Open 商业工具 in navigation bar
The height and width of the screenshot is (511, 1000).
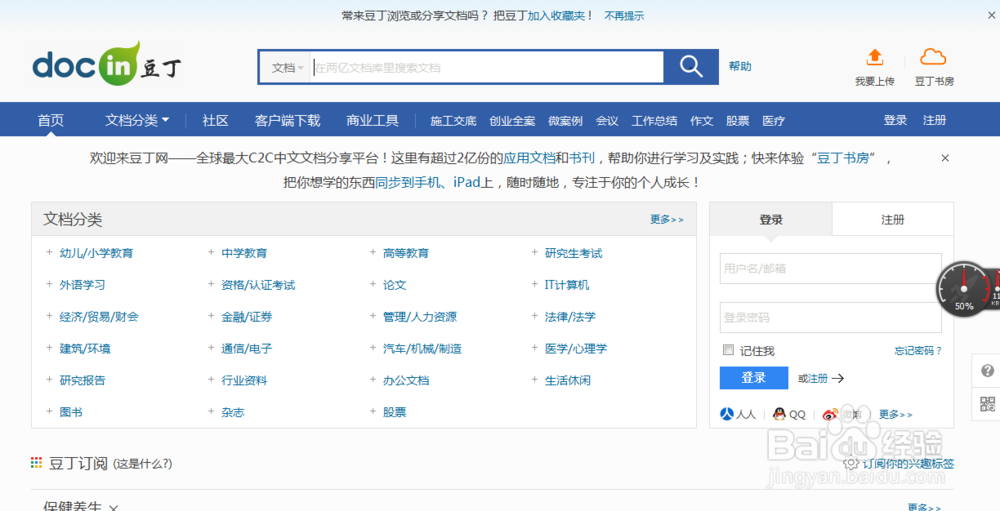click(x=372, y=120)
